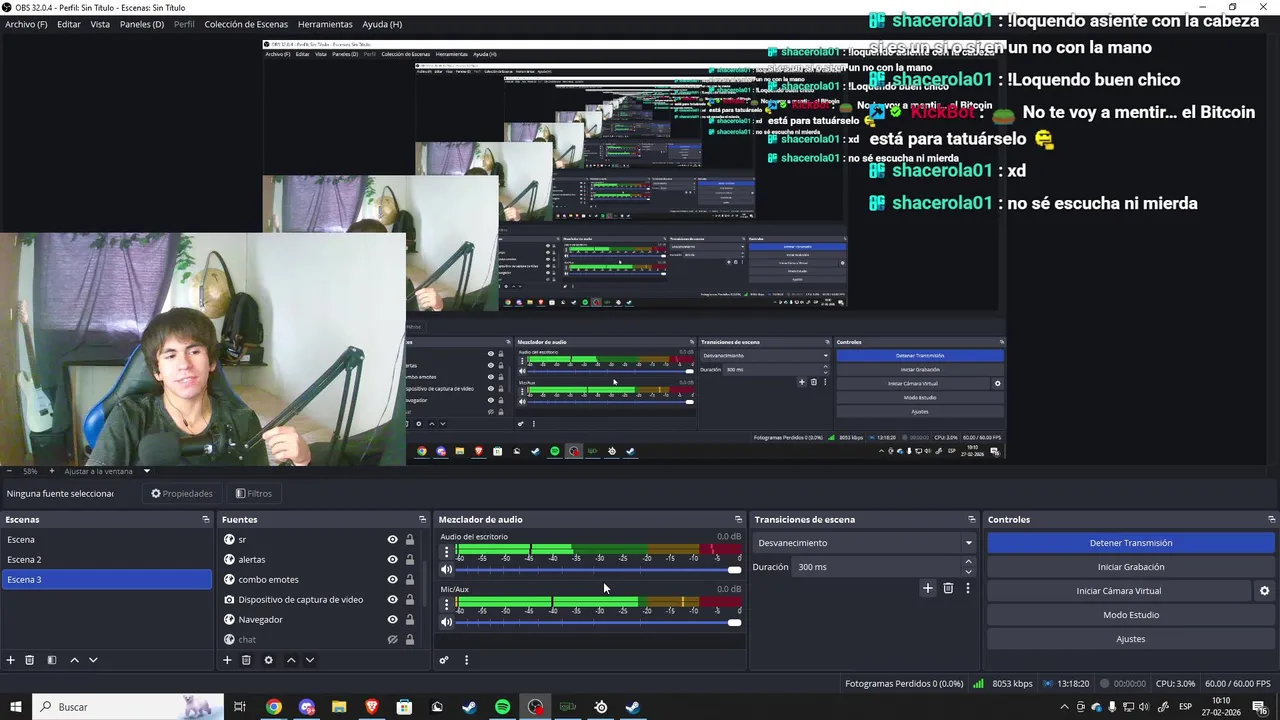The height and width of the screenshot is (720, 1280).
Task: Open audio mixer menu three-dots icon
Action: pos(466,660)
